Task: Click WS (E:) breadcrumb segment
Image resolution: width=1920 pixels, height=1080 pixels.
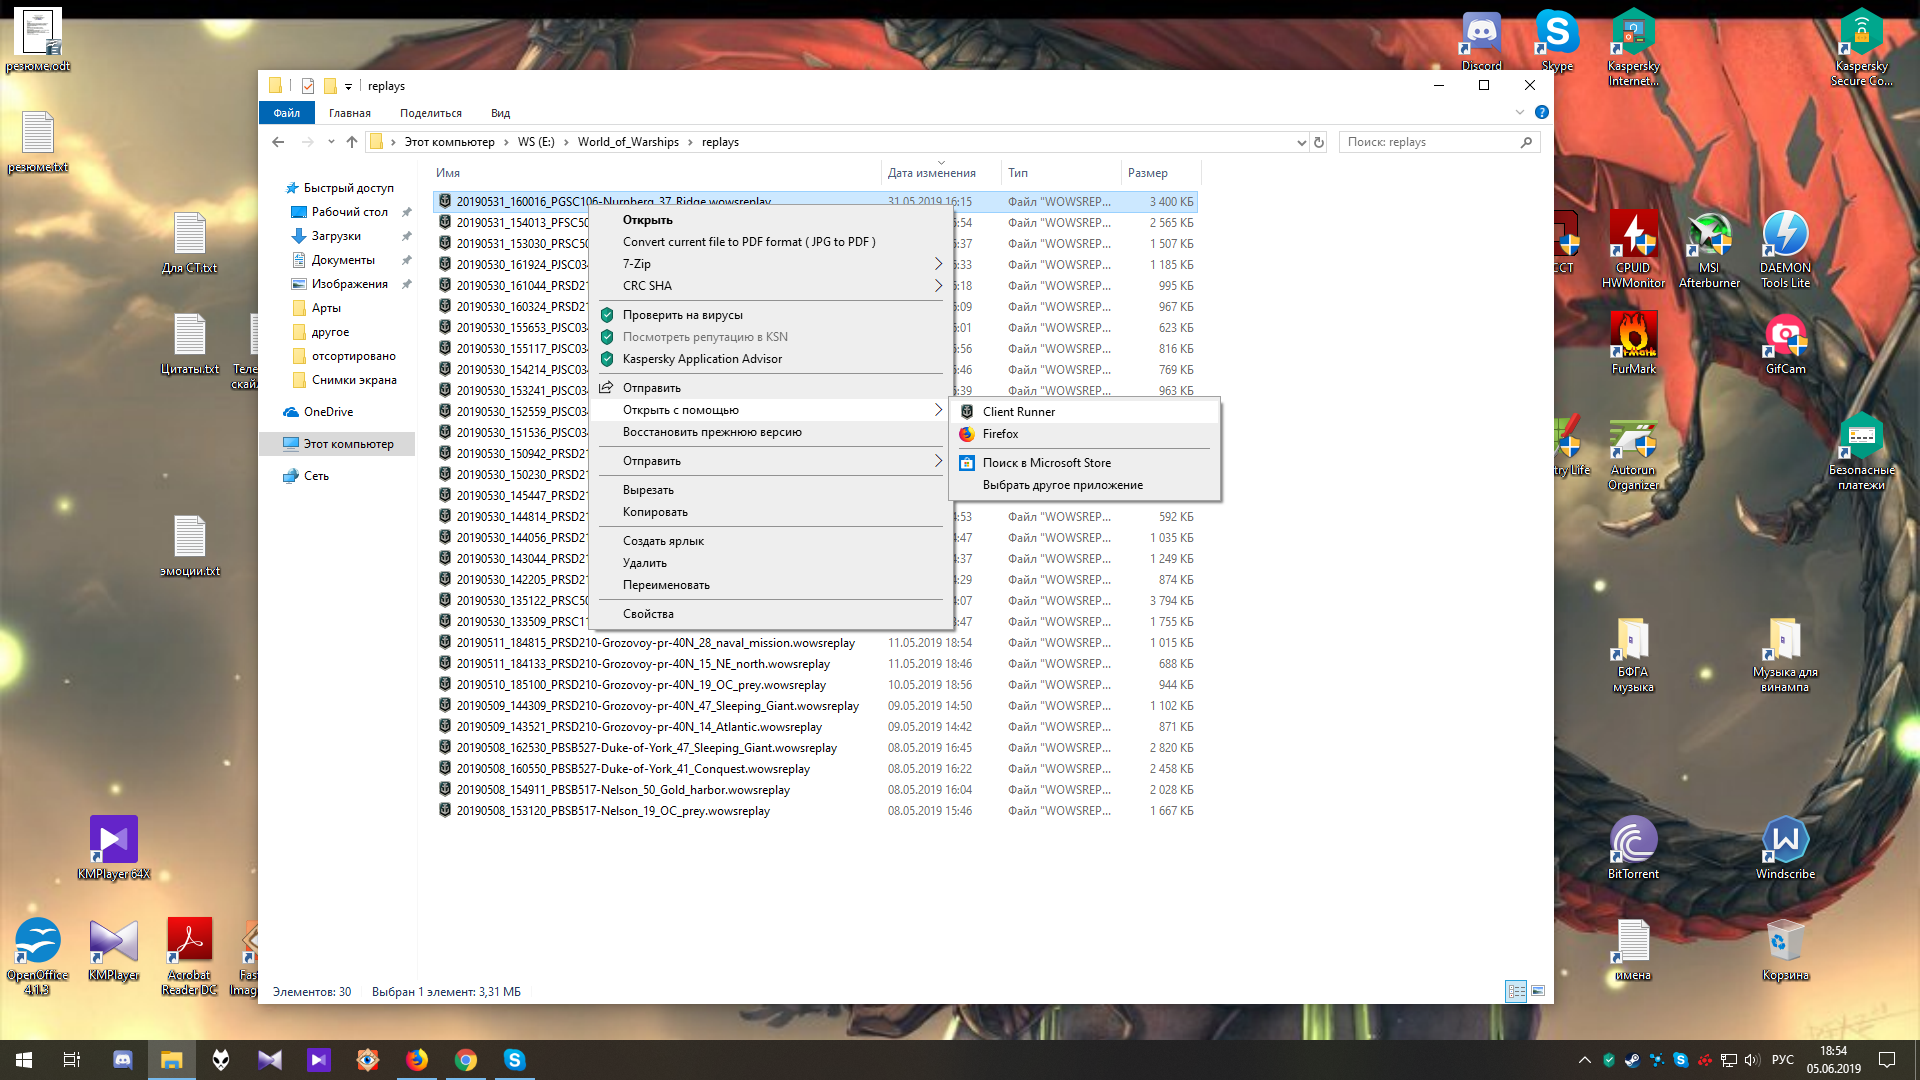Action: tap(536, 142)
